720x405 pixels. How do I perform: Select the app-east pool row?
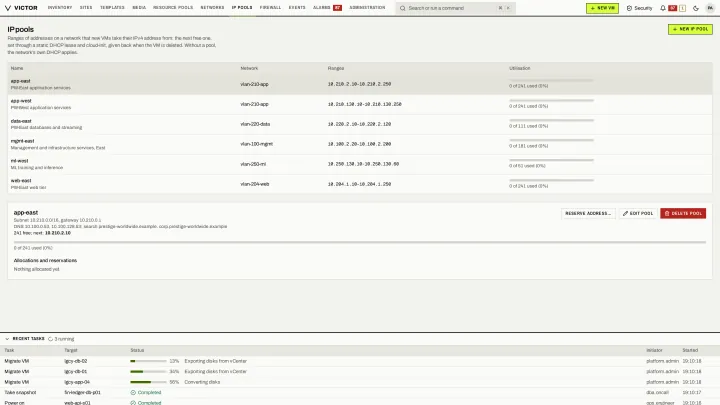click(x=360, y=84)
